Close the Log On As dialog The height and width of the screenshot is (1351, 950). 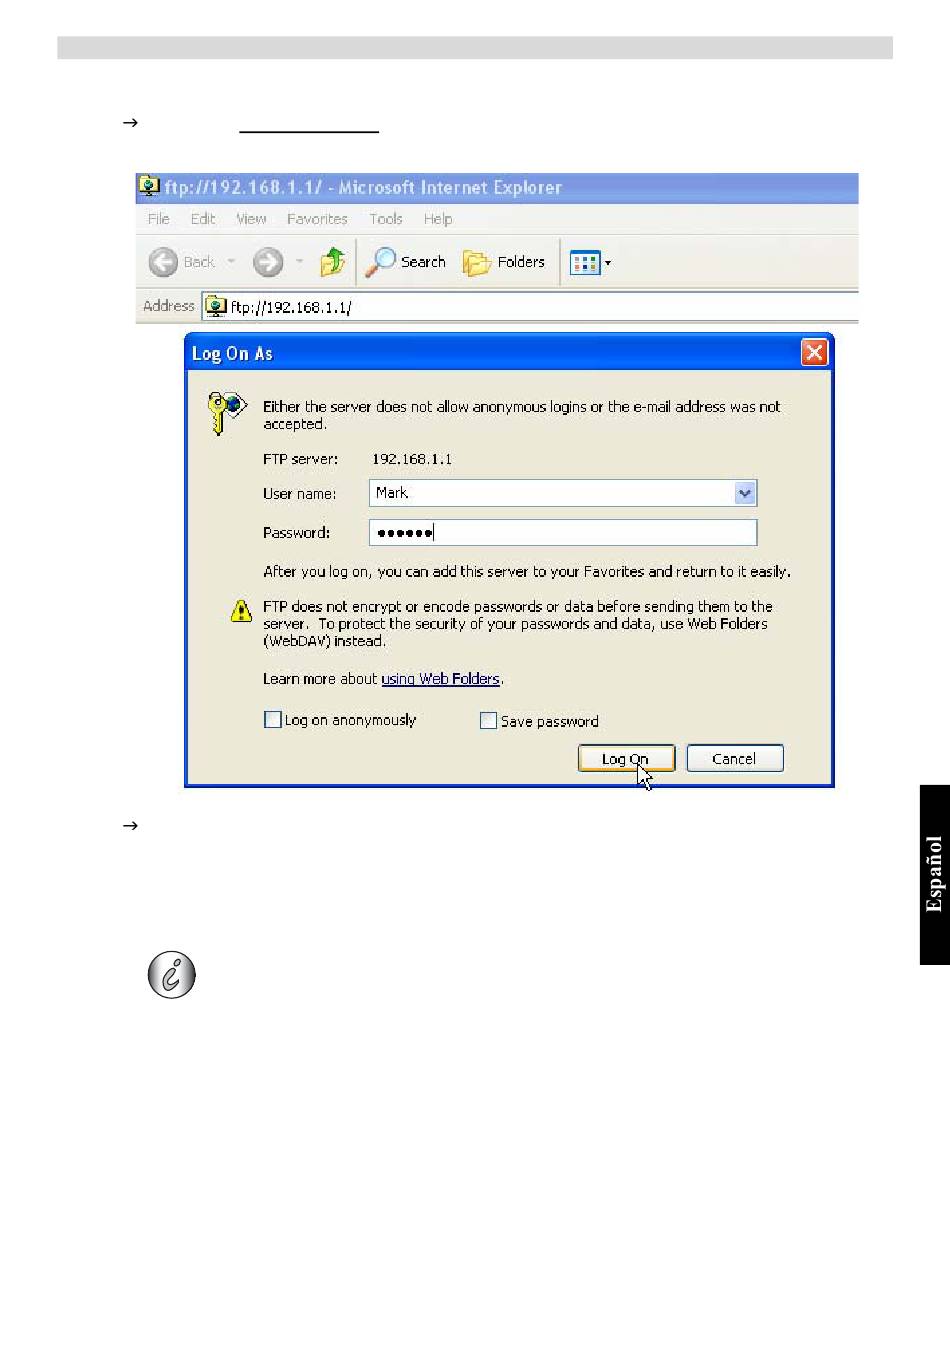coord(815,353)
